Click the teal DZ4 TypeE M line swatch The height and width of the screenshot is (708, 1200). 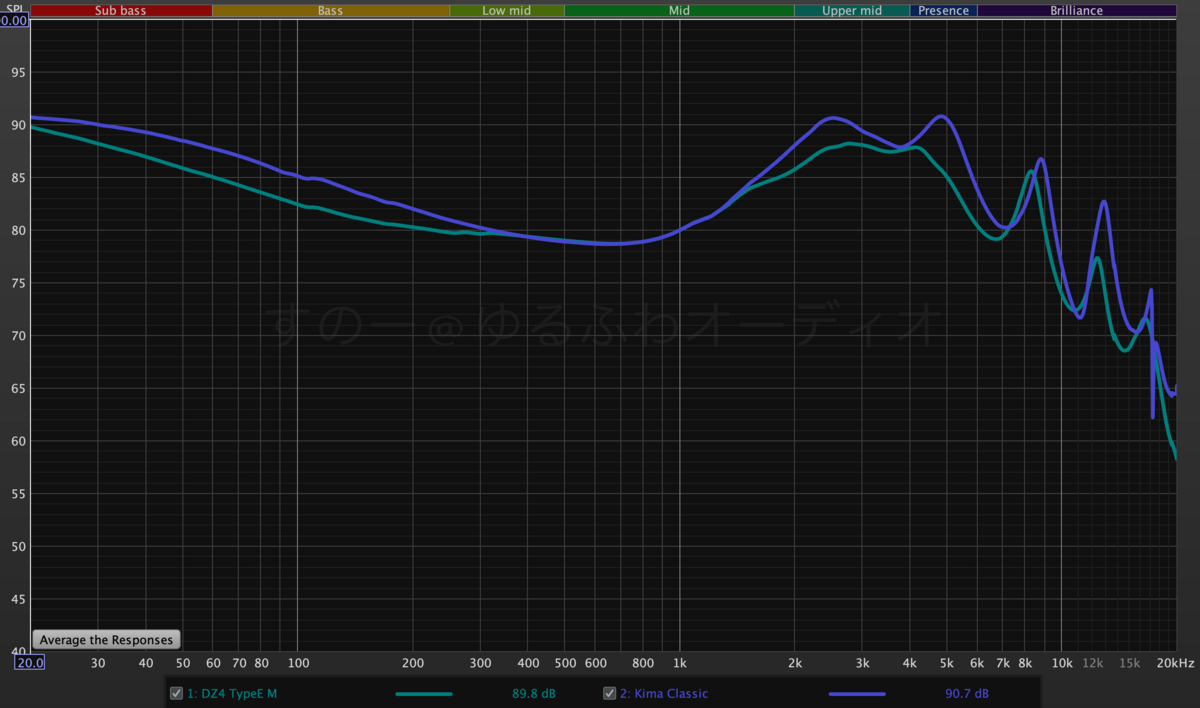pyautogui.click(x=424, y=693)
